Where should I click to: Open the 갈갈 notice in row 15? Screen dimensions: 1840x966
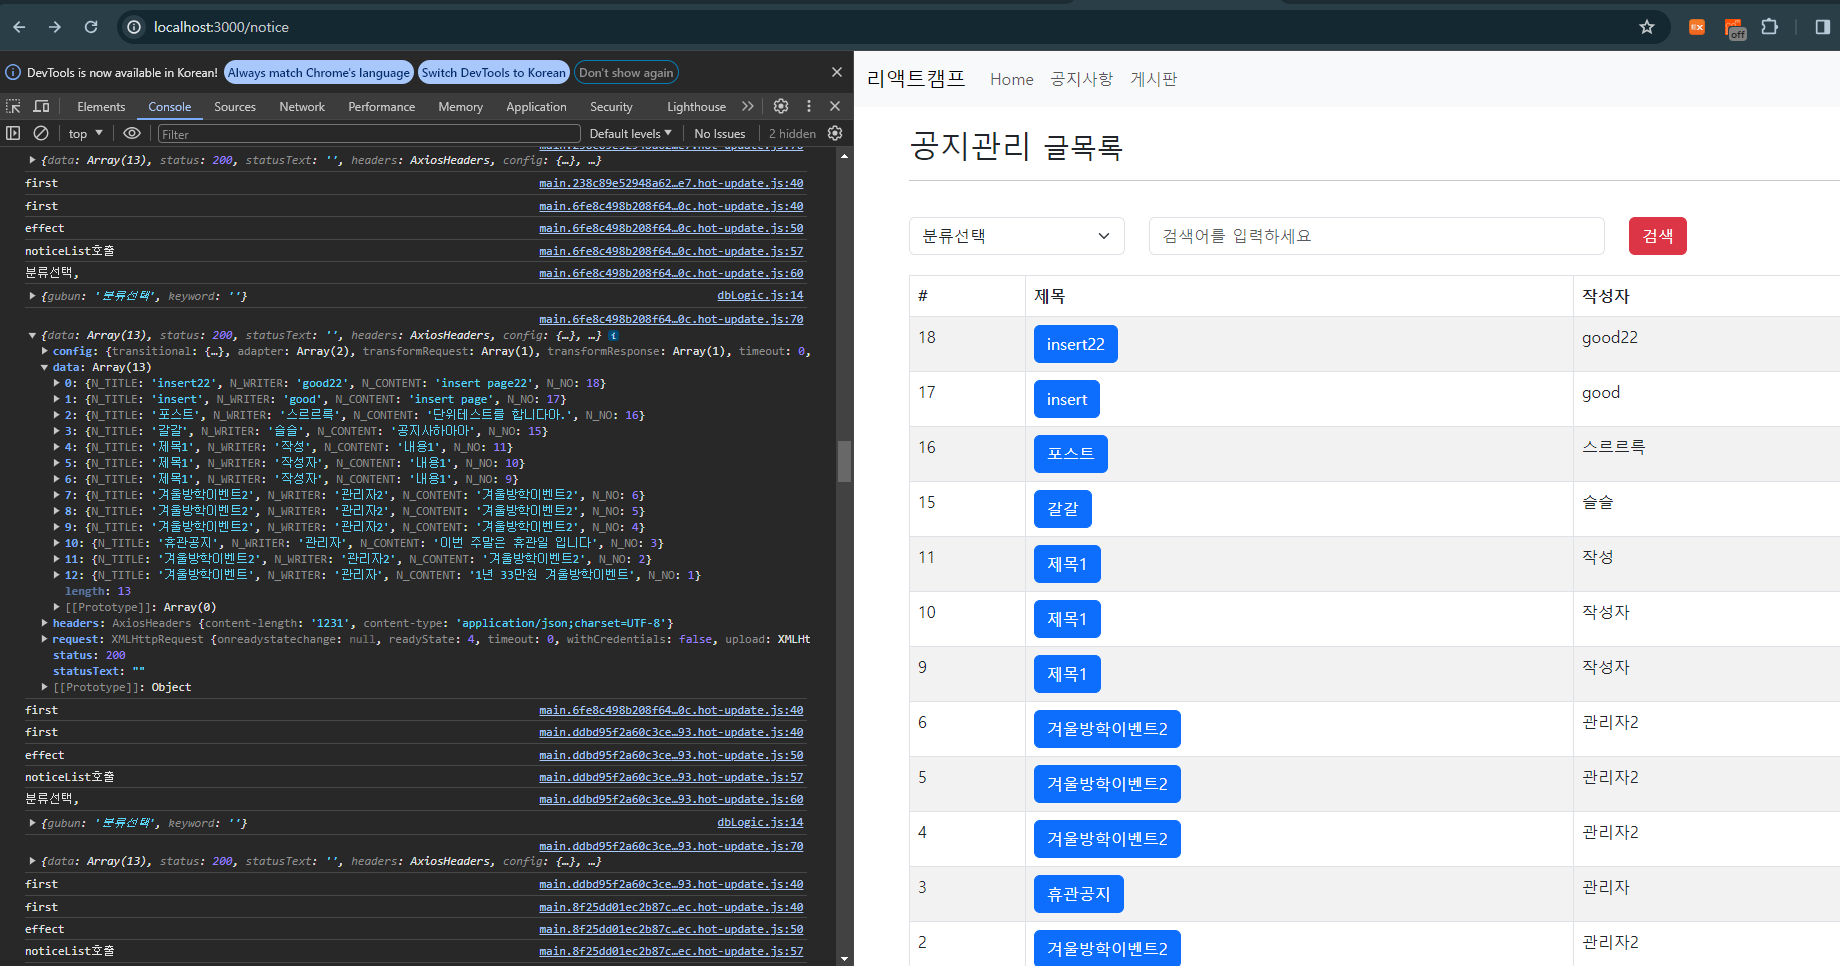coord(1063,509)
